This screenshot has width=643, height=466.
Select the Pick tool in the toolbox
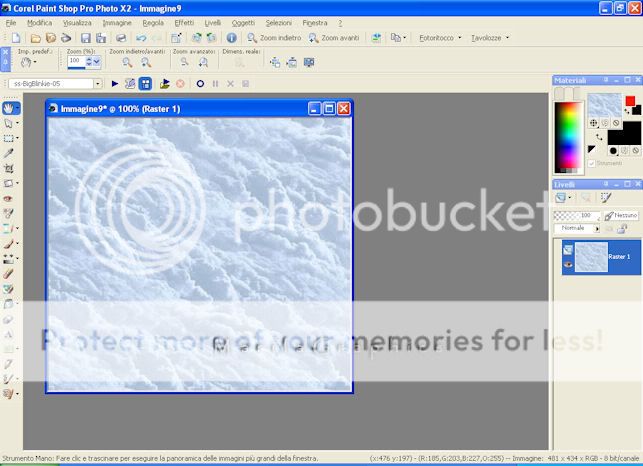coord(8,123)
